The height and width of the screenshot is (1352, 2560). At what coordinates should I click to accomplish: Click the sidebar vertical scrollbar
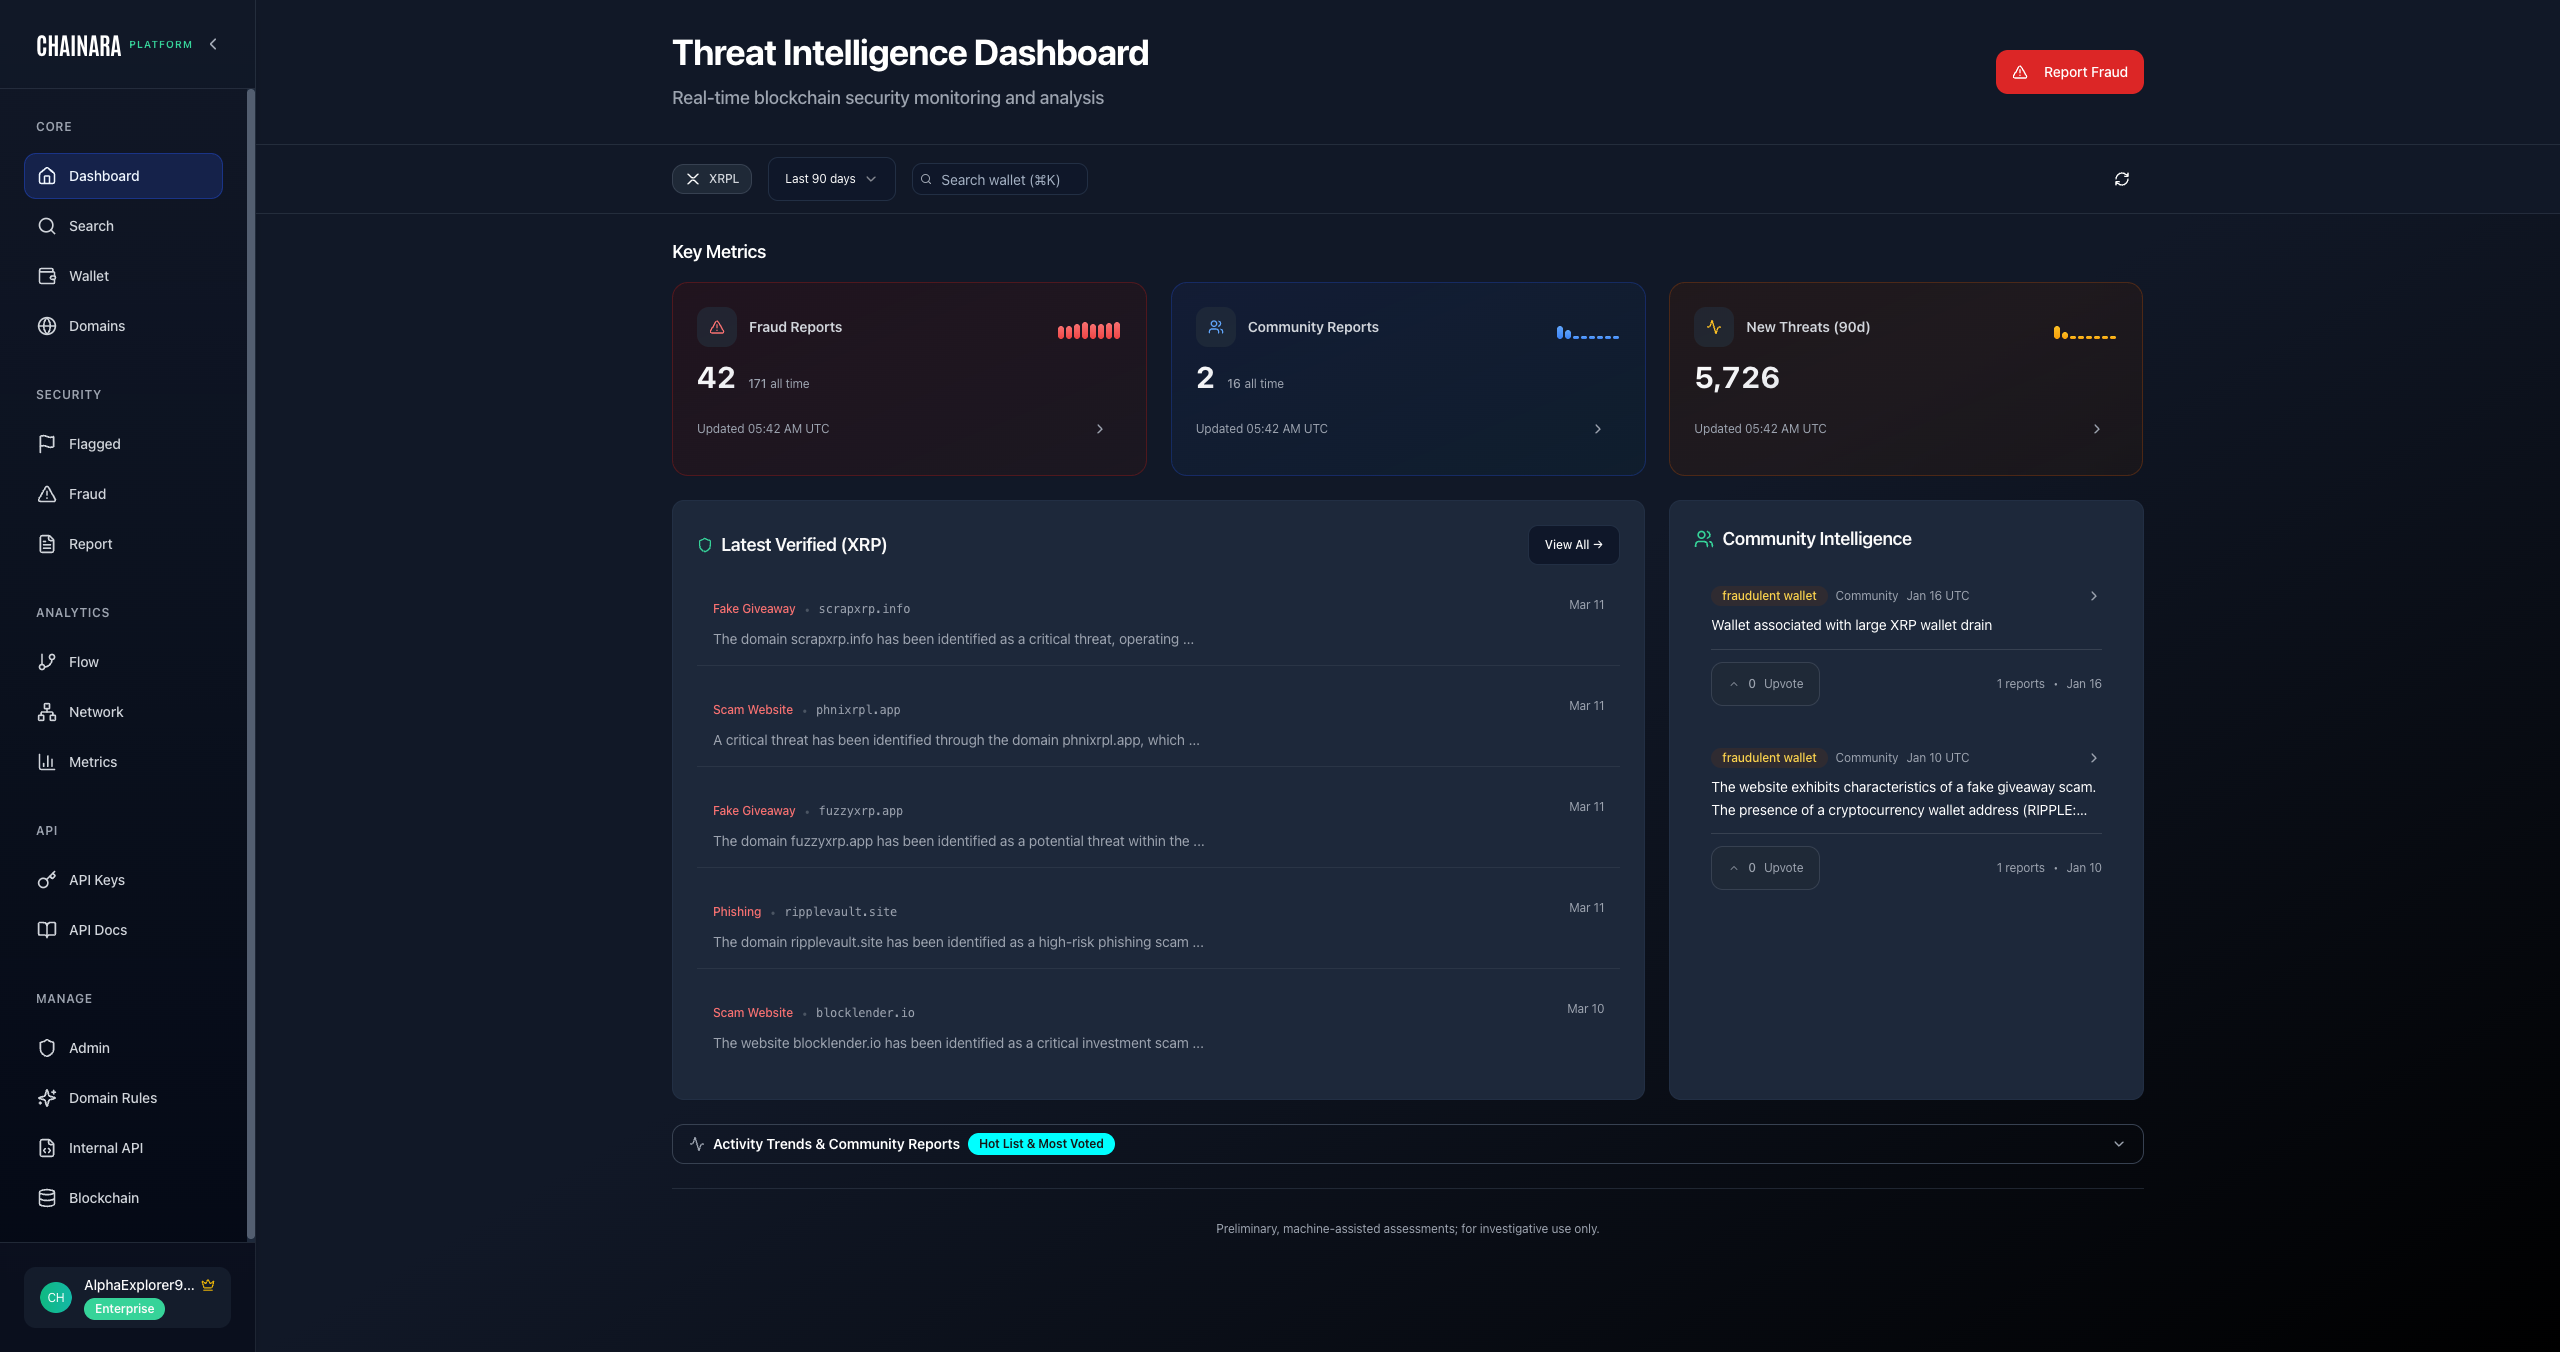point(251,665)
